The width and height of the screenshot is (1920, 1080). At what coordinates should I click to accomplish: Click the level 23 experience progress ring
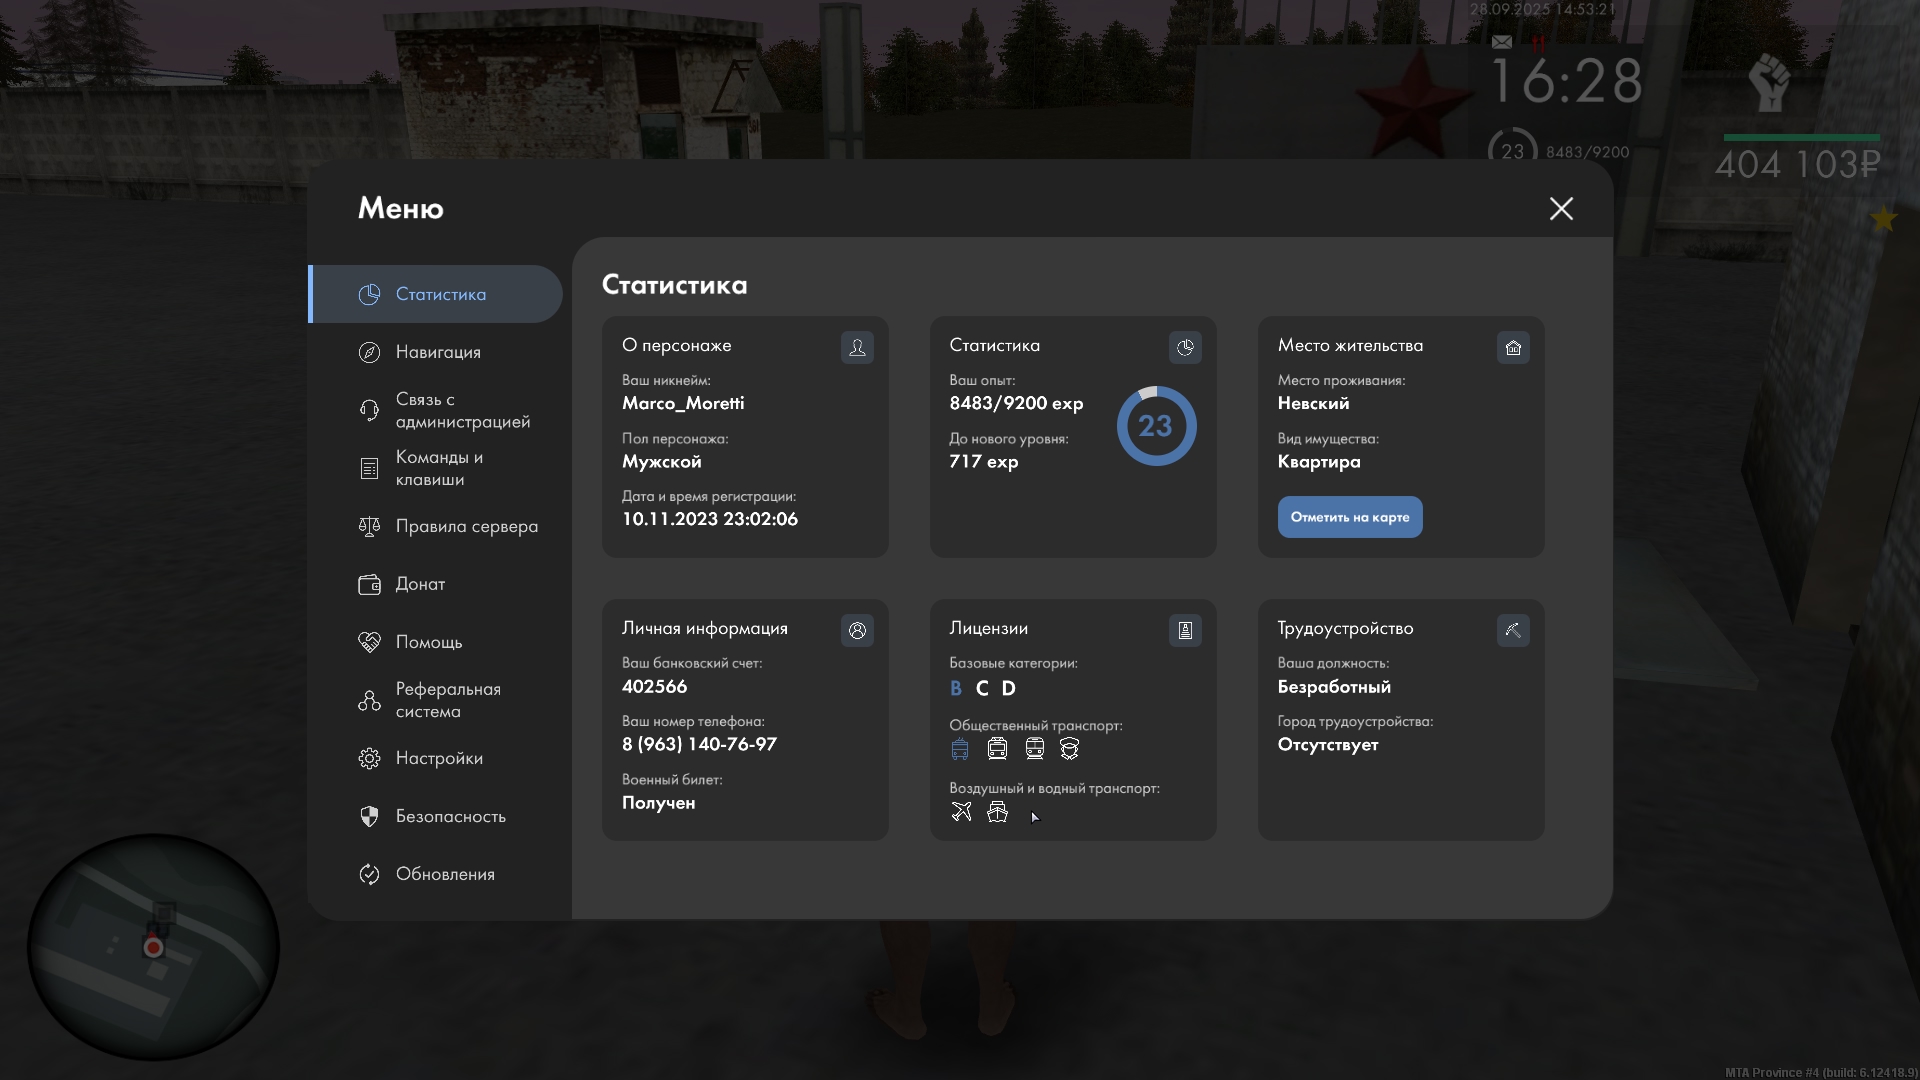[1155, 426]
